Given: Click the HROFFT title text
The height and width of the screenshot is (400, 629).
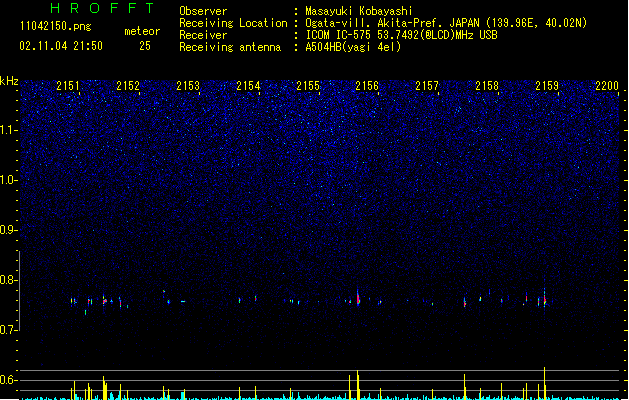Looking at the screenshot, I should [103, 8].
